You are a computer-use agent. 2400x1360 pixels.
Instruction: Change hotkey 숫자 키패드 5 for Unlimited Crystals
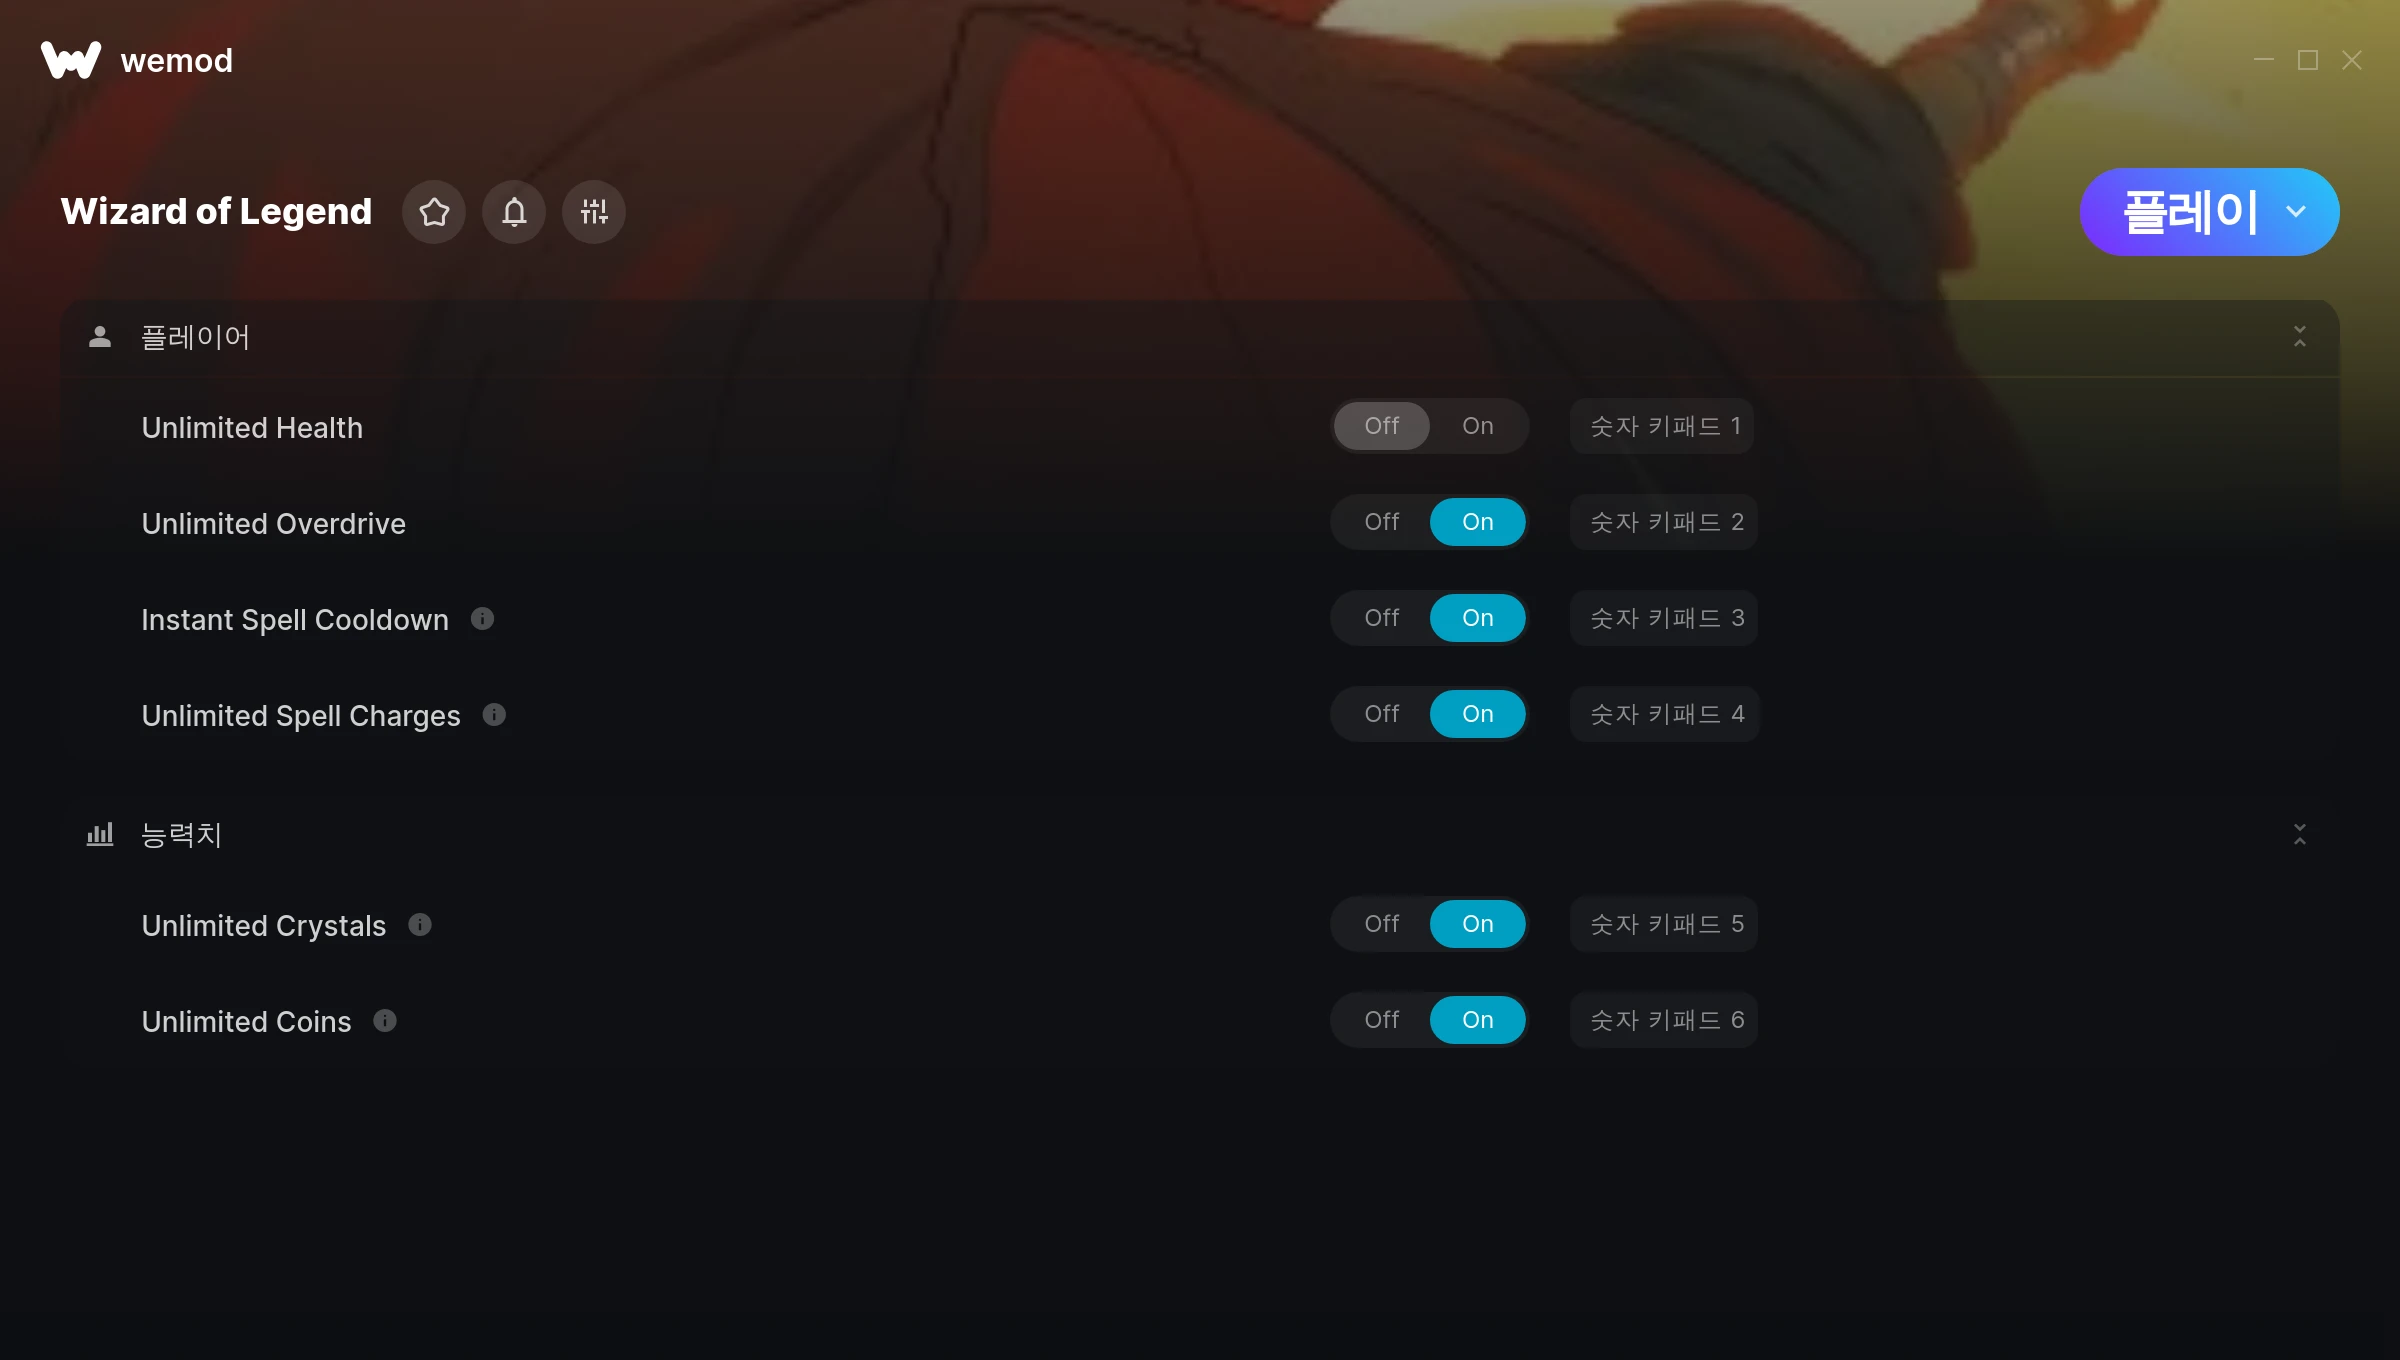[x=1664, y=924]
